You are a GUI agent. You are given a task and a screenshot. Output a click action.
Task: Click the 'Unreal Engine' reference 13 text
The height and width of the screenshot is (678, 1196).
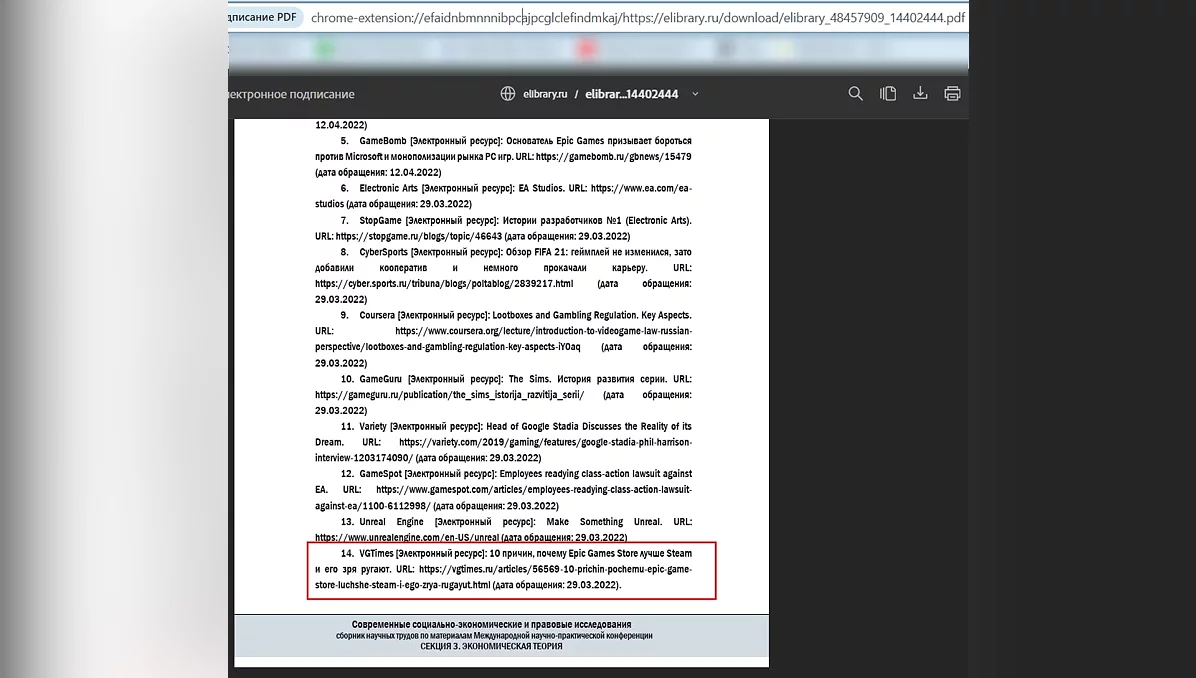391,522
